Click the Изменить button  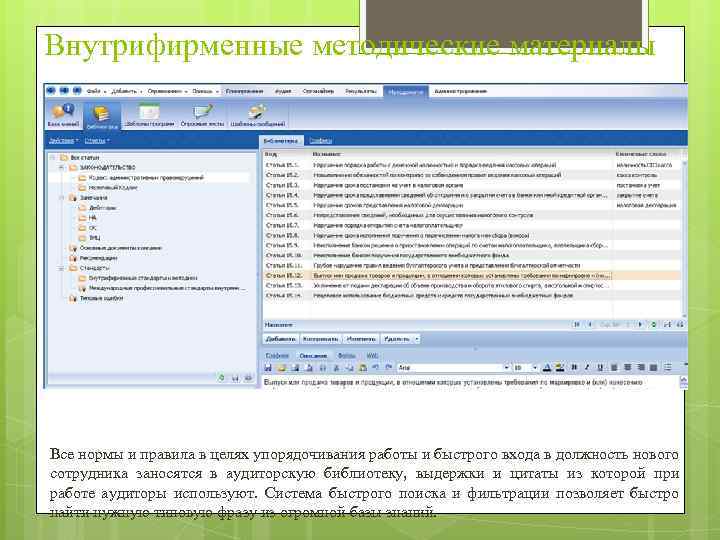(361, 339)
